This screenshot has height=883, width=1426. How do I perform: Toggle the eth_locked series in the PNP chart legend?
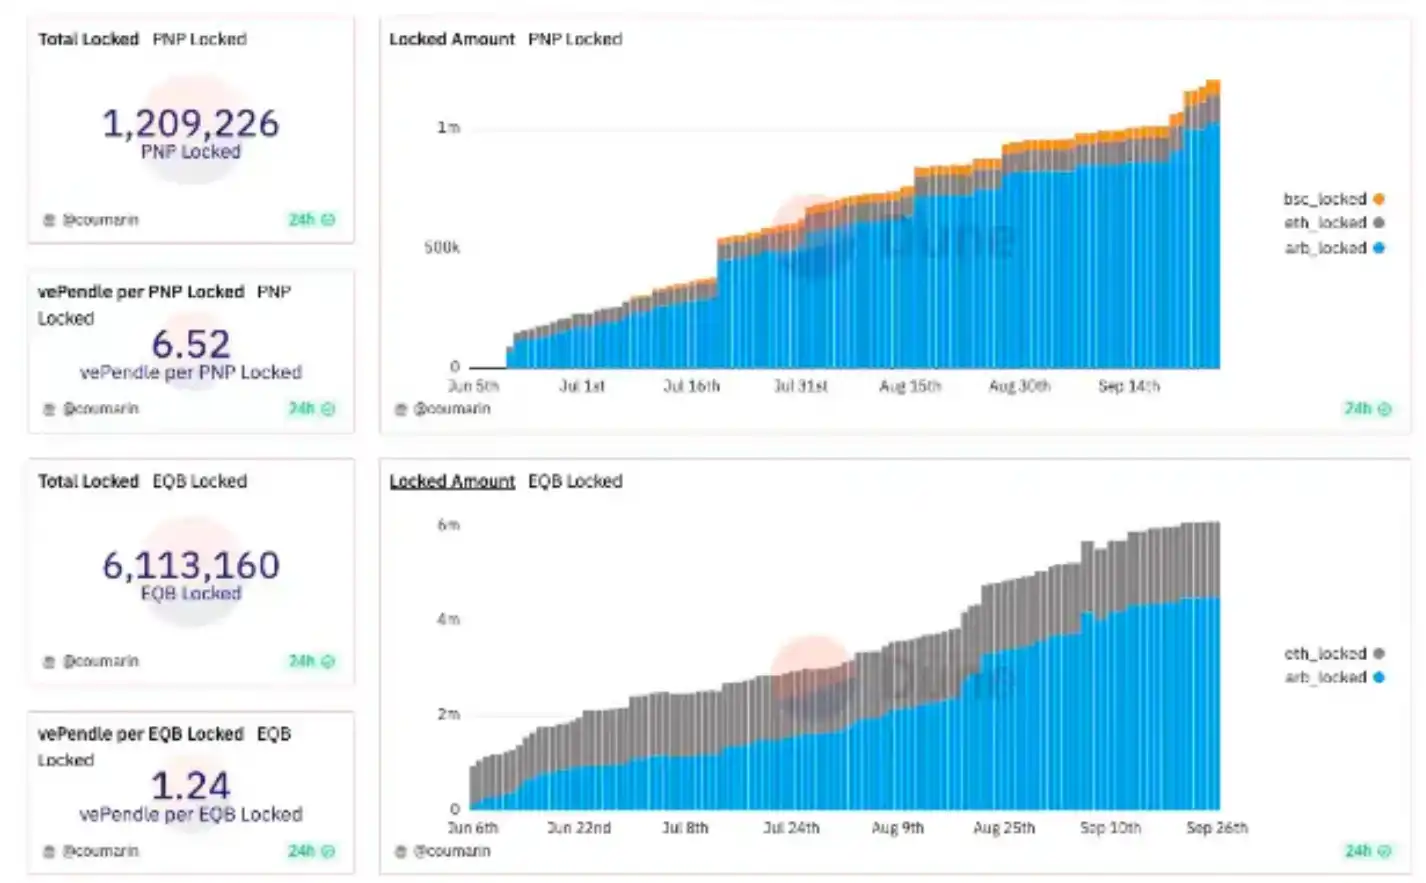click(1324, 223)
